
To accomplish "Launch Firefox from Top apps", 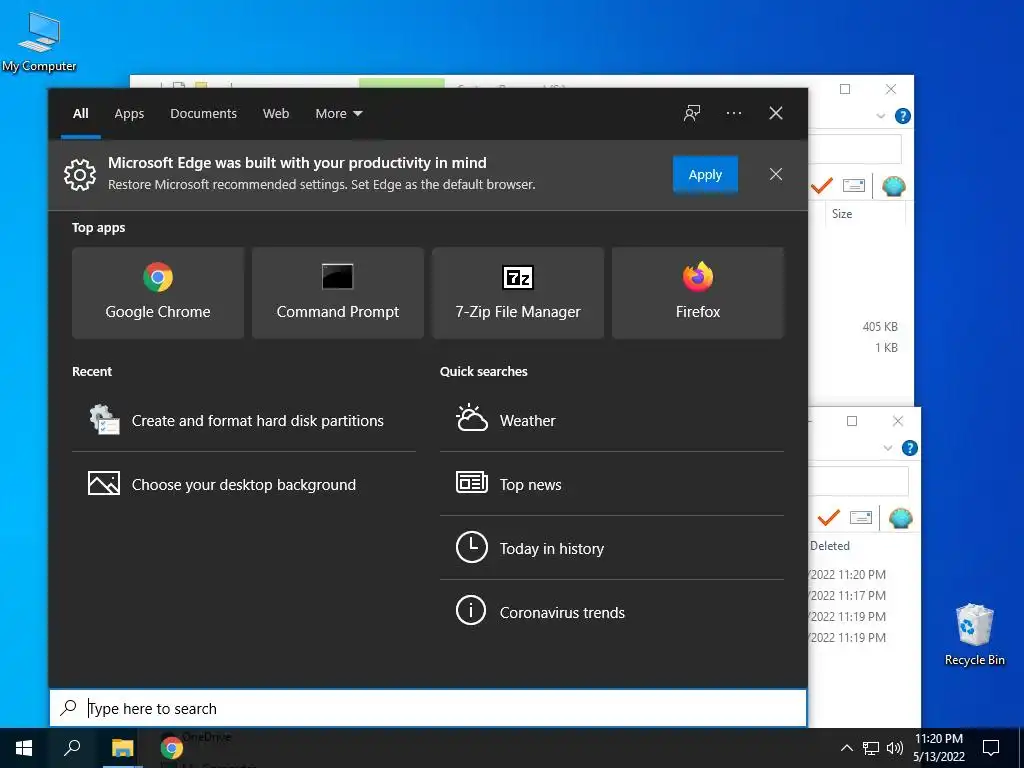I will 697,293.
